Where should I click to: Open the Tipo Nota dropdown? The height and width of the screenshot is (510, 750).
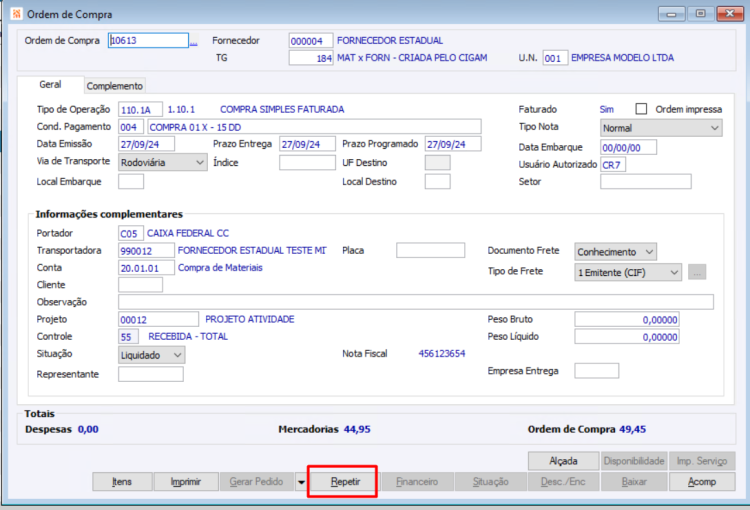[x=661, y=128]
